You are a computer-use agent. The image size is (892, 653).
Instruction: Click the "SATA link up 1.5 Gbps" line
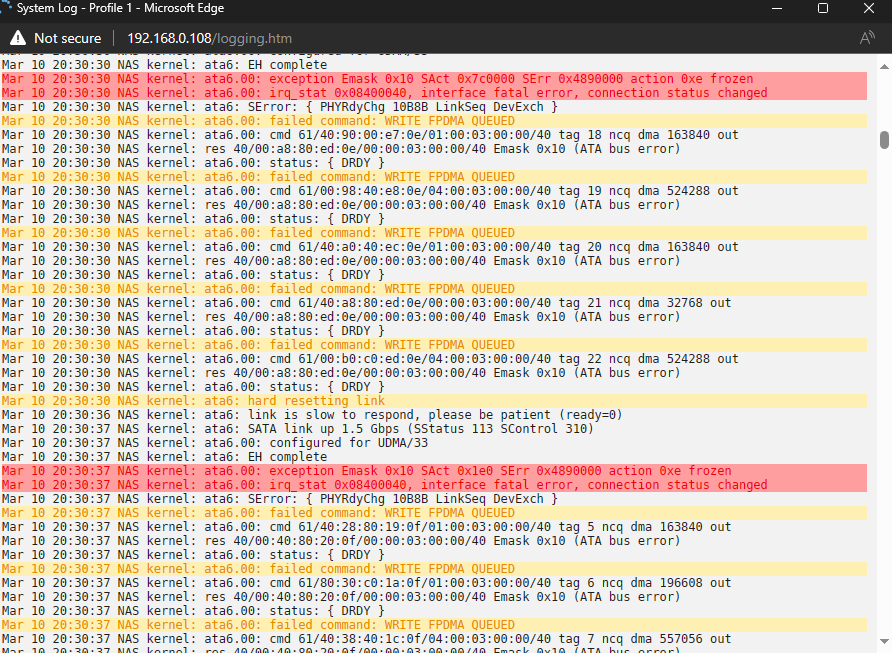(x=298, y=429)
